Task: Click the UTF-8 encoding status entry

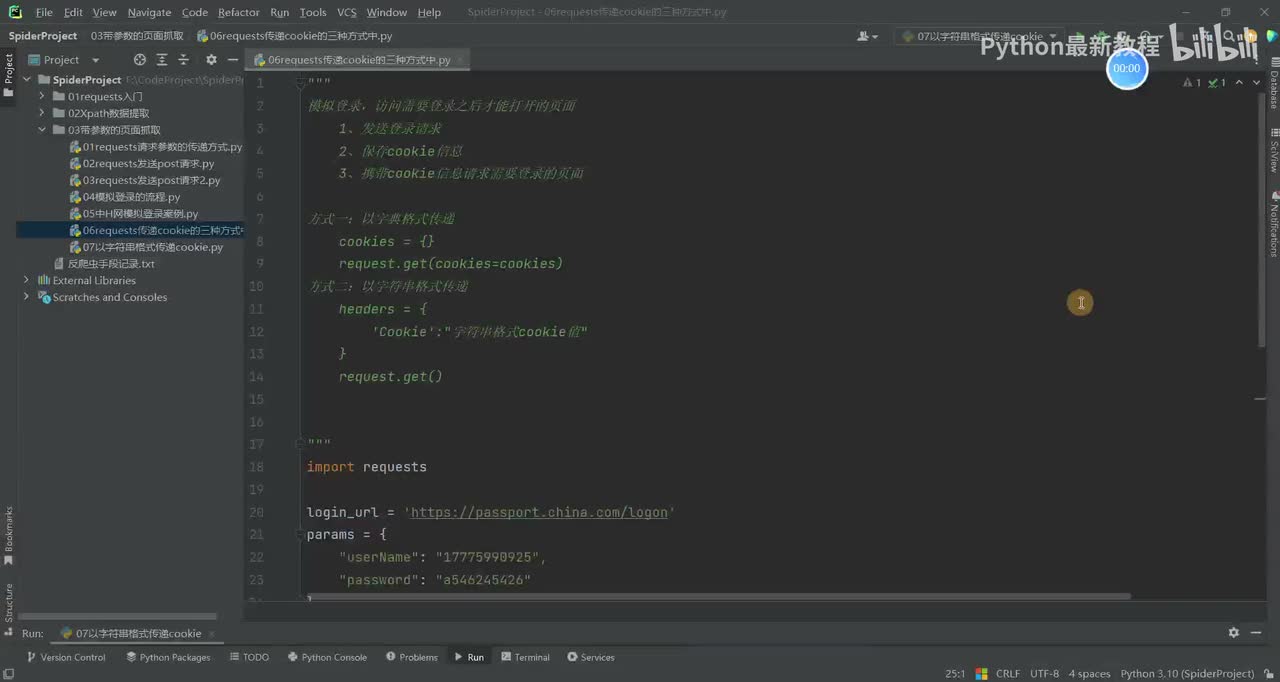Action: tap(1044, 674)
